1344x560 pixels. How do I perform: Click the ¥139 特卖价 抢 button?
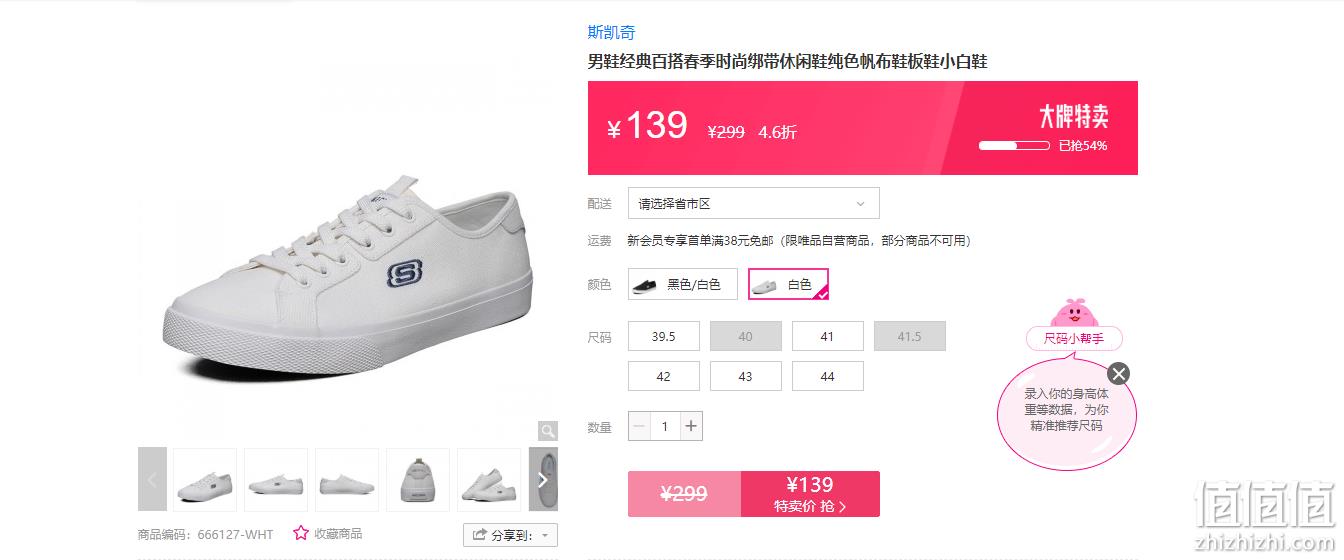pos(810,494)
